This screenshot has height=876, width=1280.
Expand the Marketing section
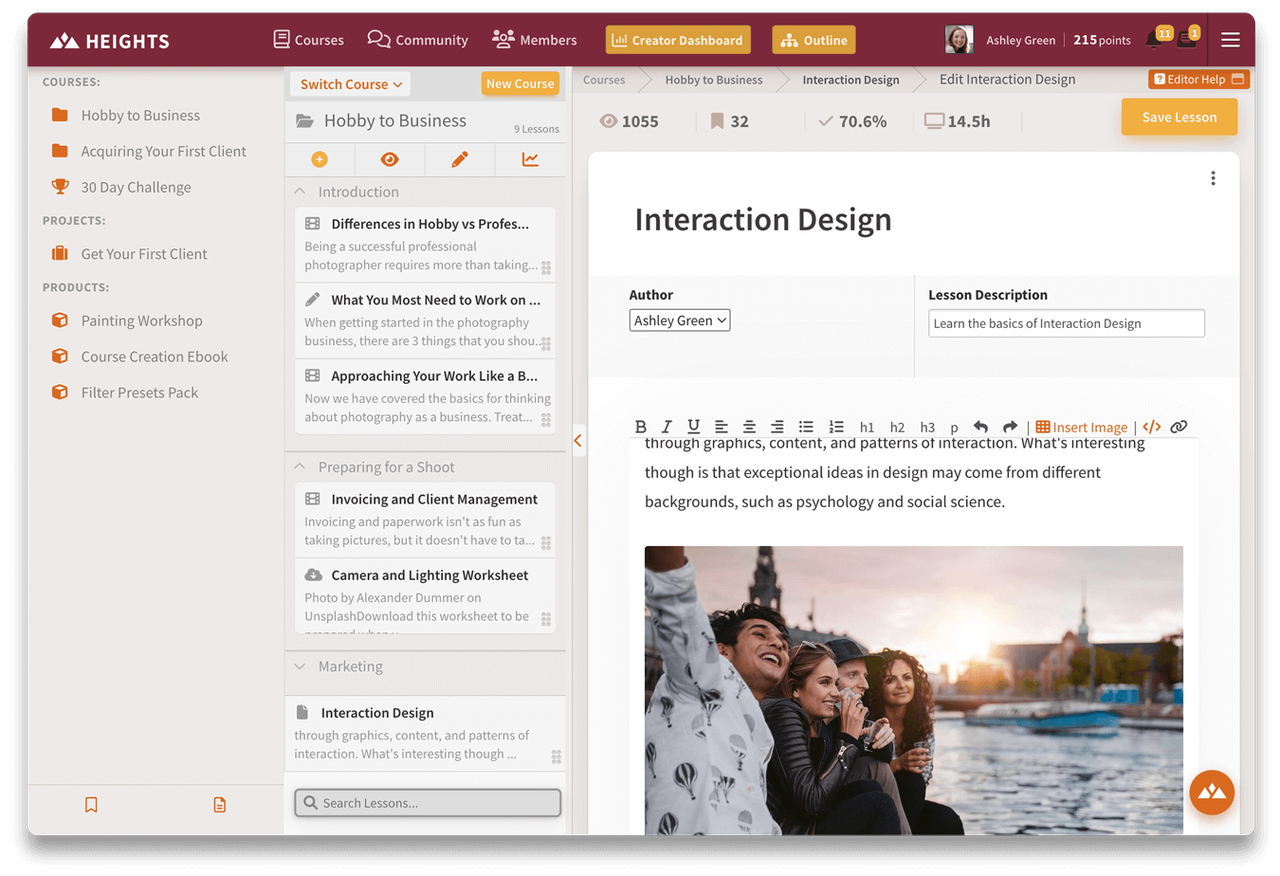pos(300,666)
